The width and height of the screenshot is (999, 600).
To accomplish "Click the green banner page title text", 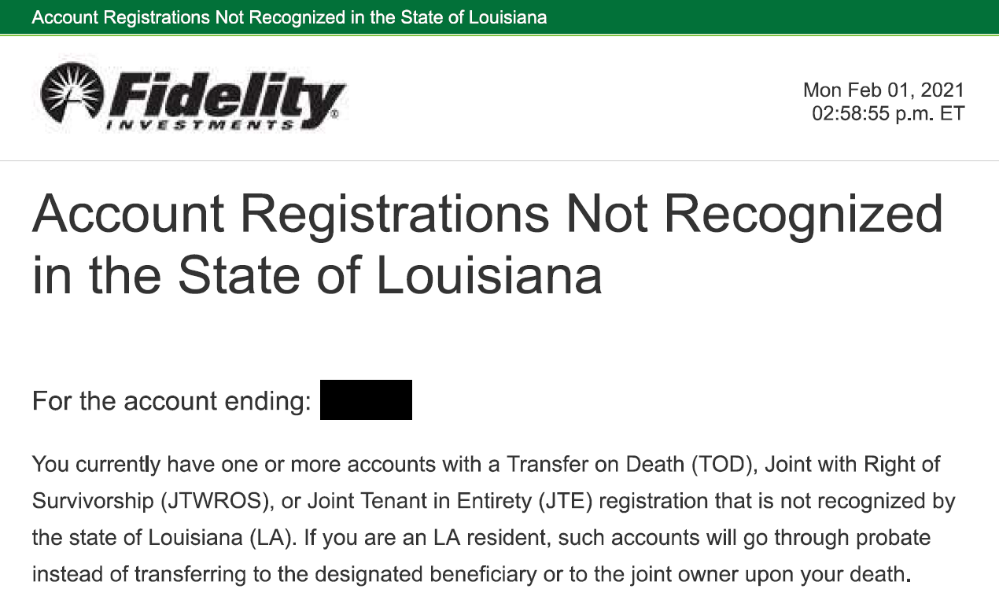I will point(289,18).
